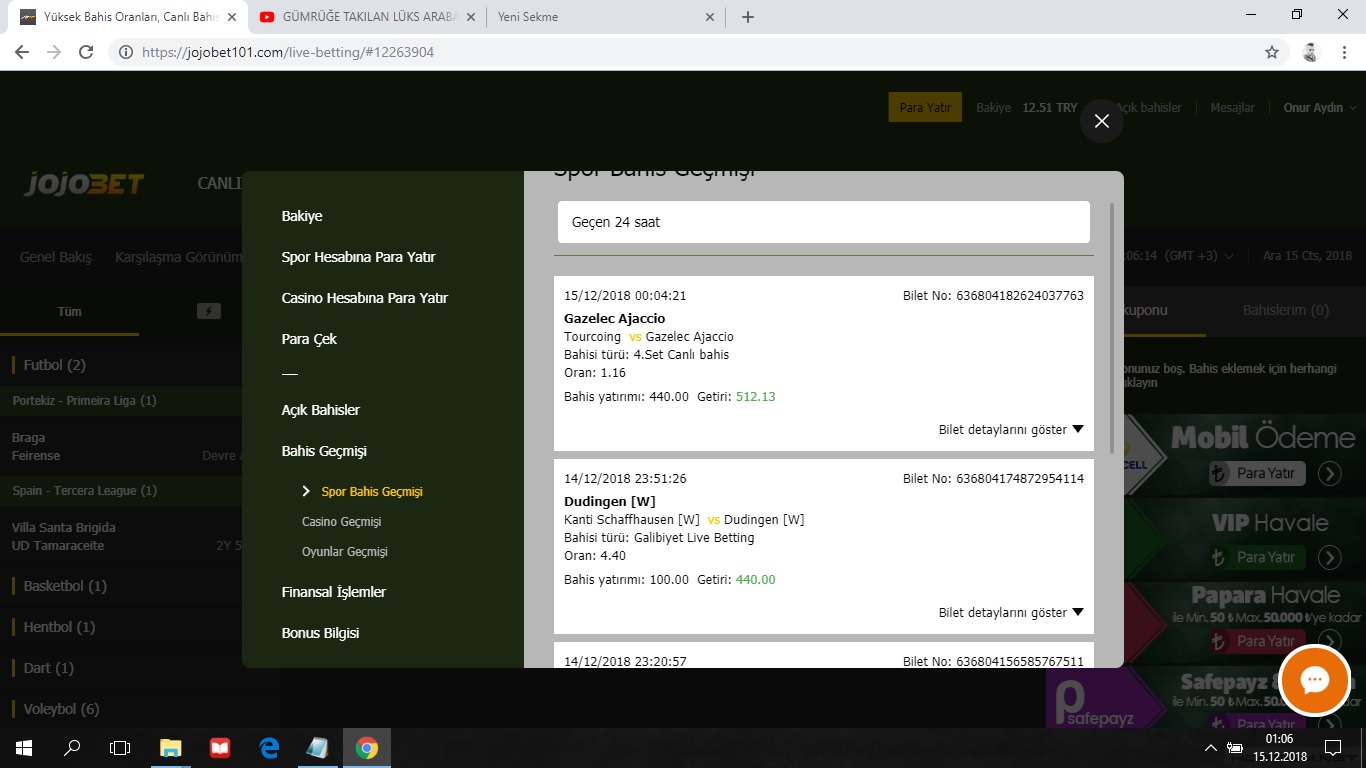Click Mobil Ödeme Para Yatır arrow icon

click(1329, 473)
